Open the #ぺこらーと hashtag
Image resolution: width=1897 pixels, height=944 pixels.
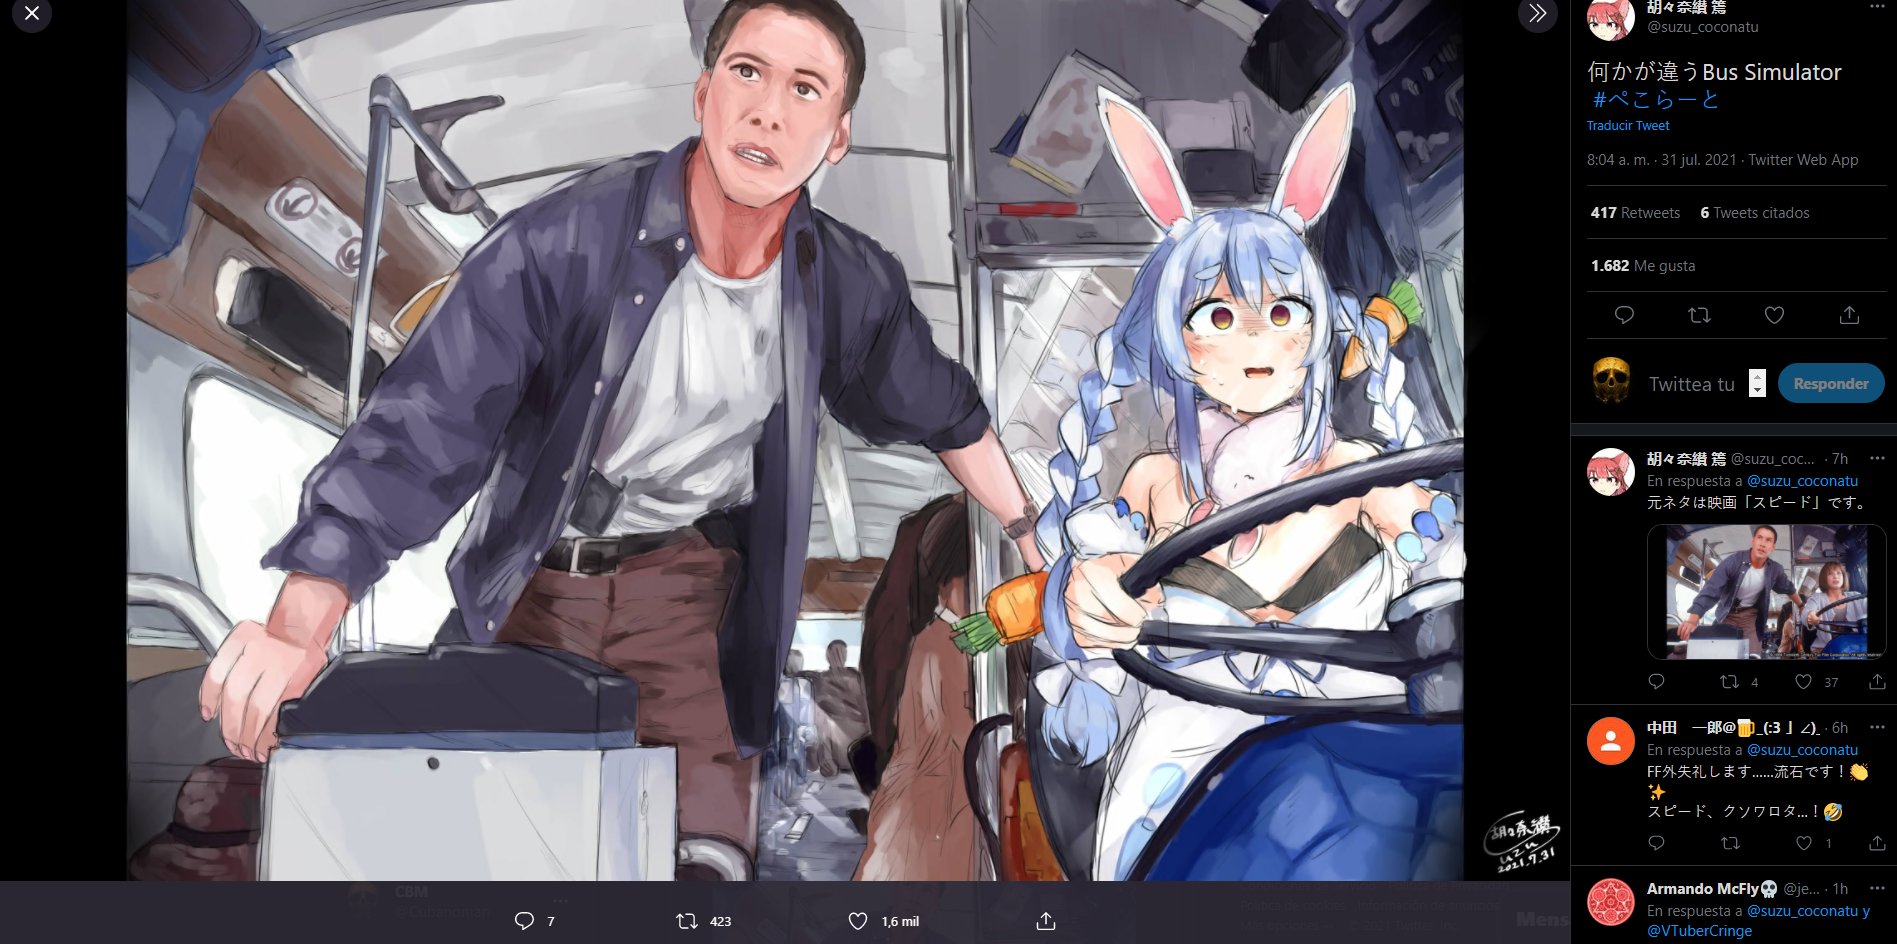coord(1655,99)
